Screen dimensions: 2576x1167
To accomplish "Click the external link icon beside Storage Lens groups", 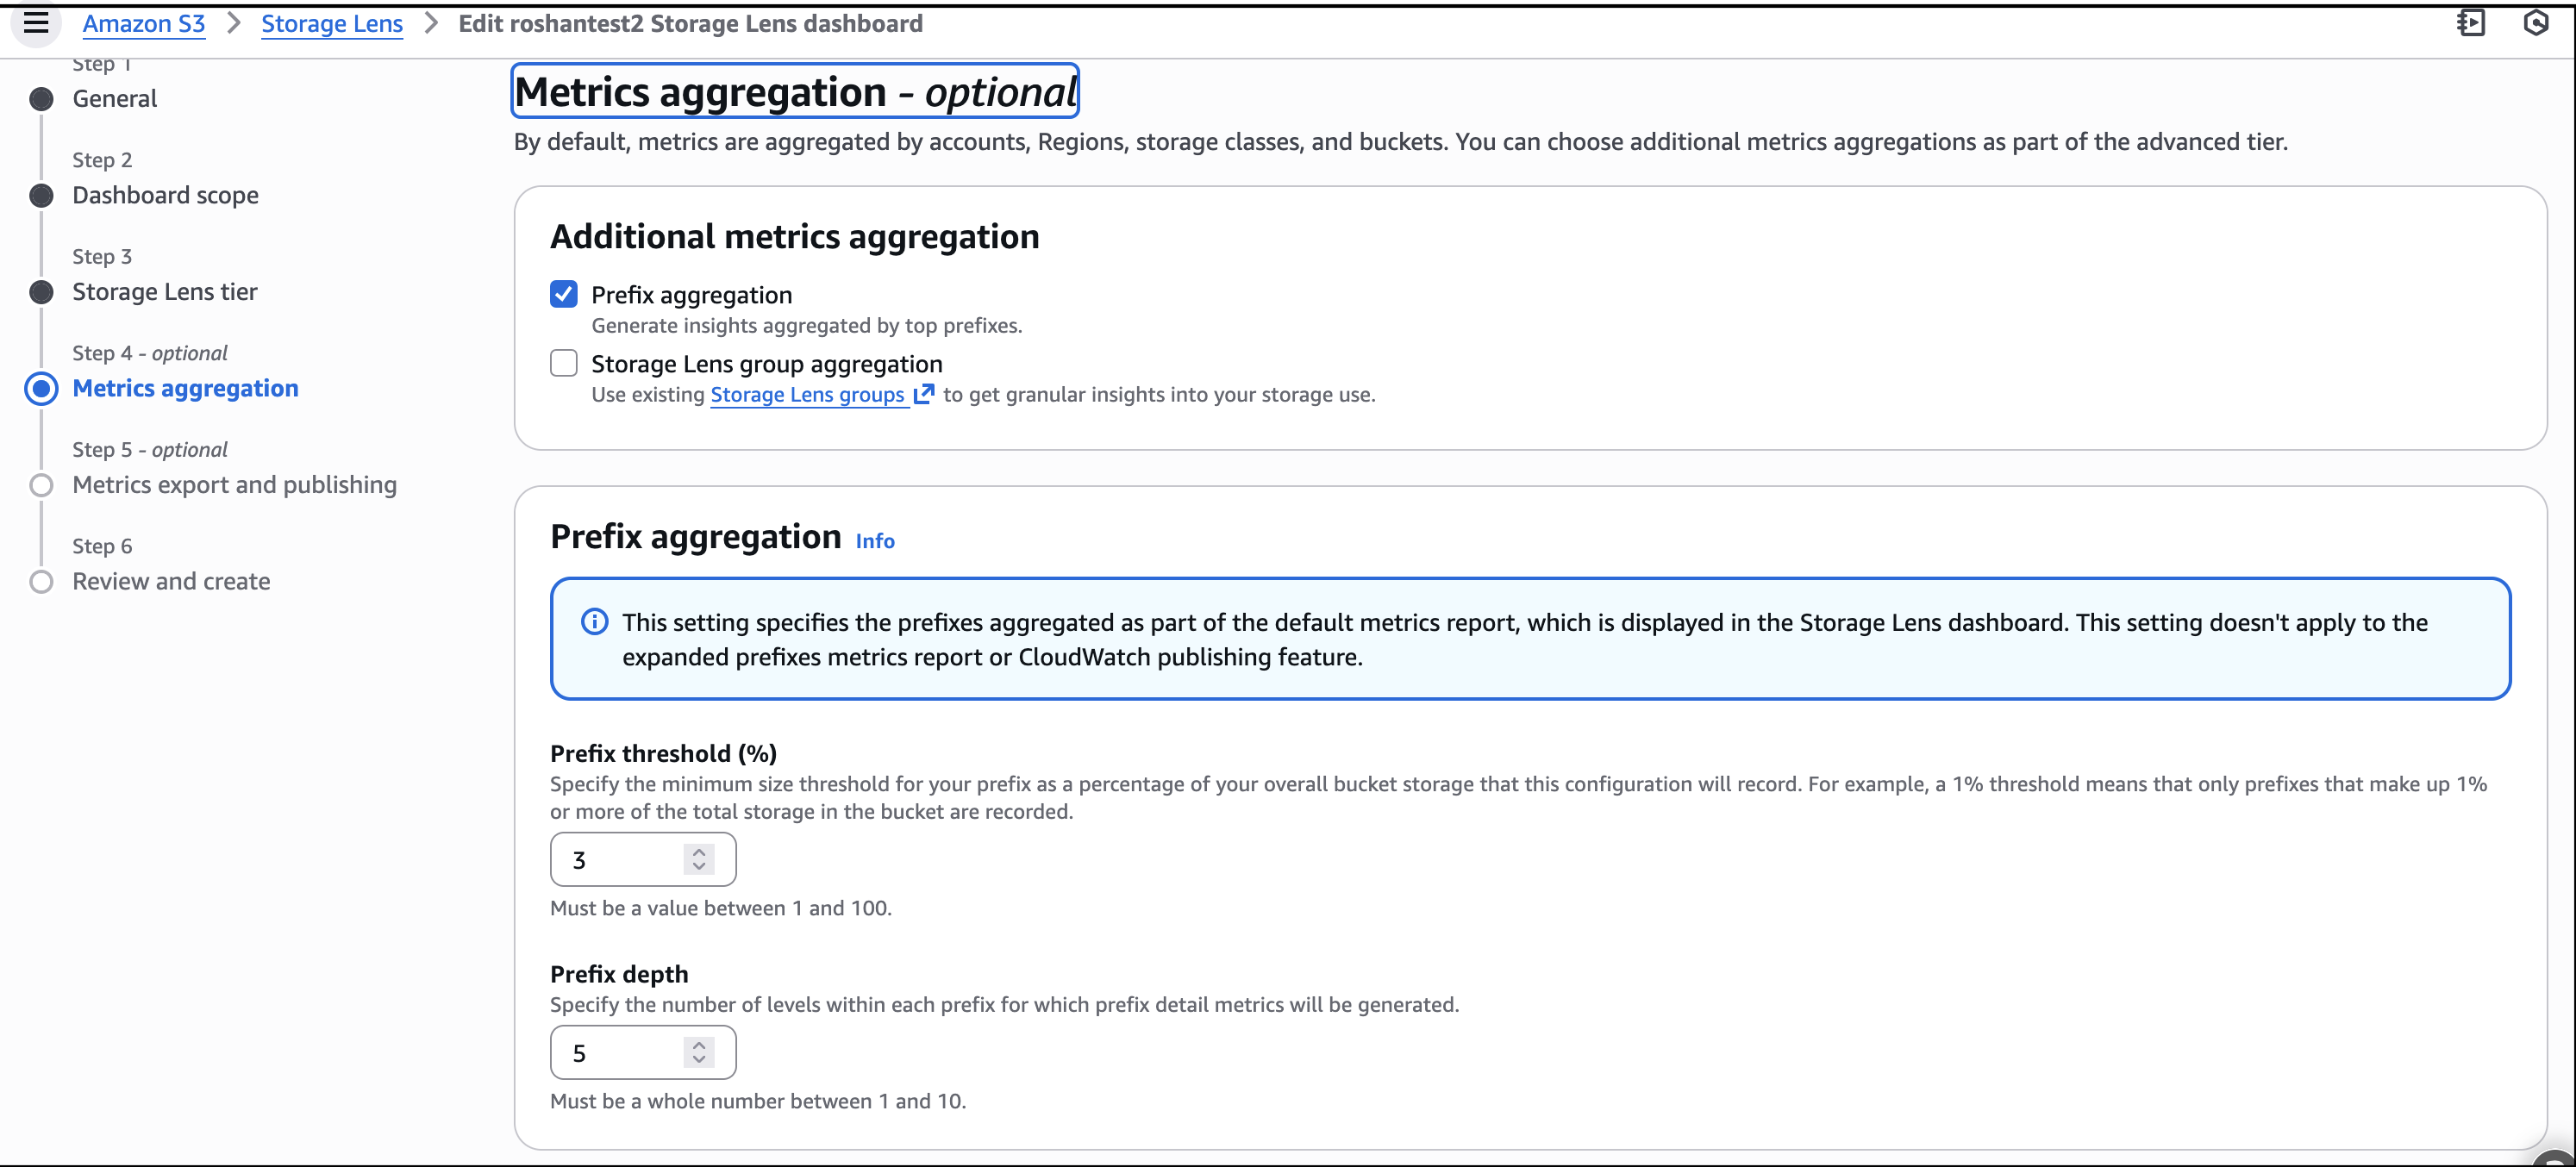I will (x=924, y=394).
